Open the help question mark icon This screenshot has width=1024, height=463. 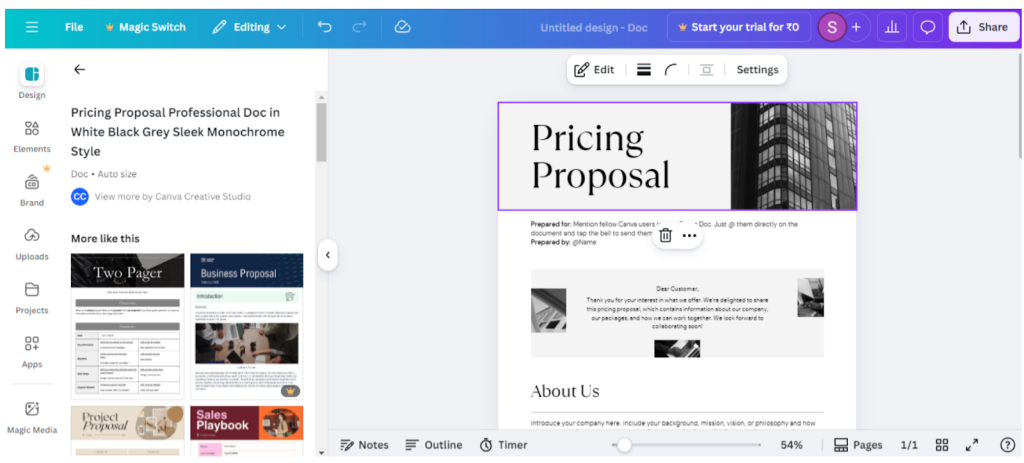tap(1008, 445)
